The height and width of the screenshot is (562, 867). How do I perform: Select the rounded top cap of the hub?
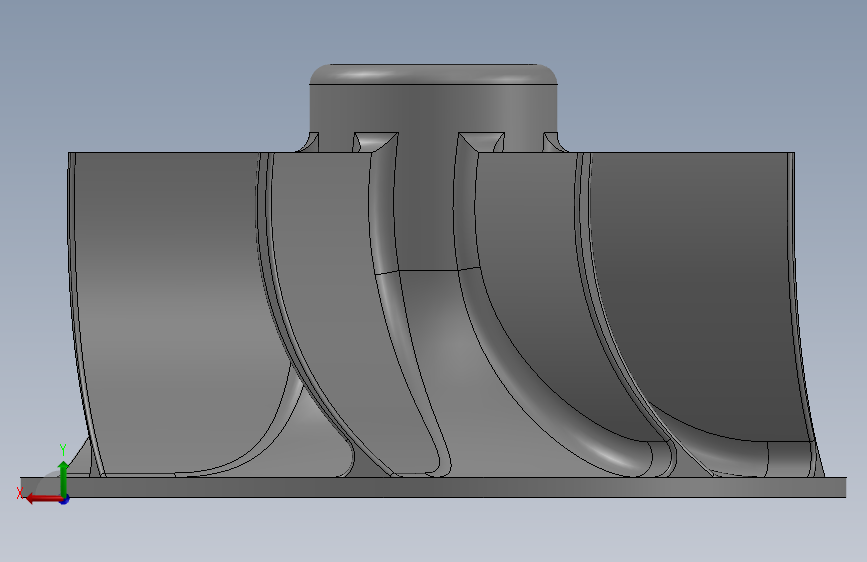433,74
